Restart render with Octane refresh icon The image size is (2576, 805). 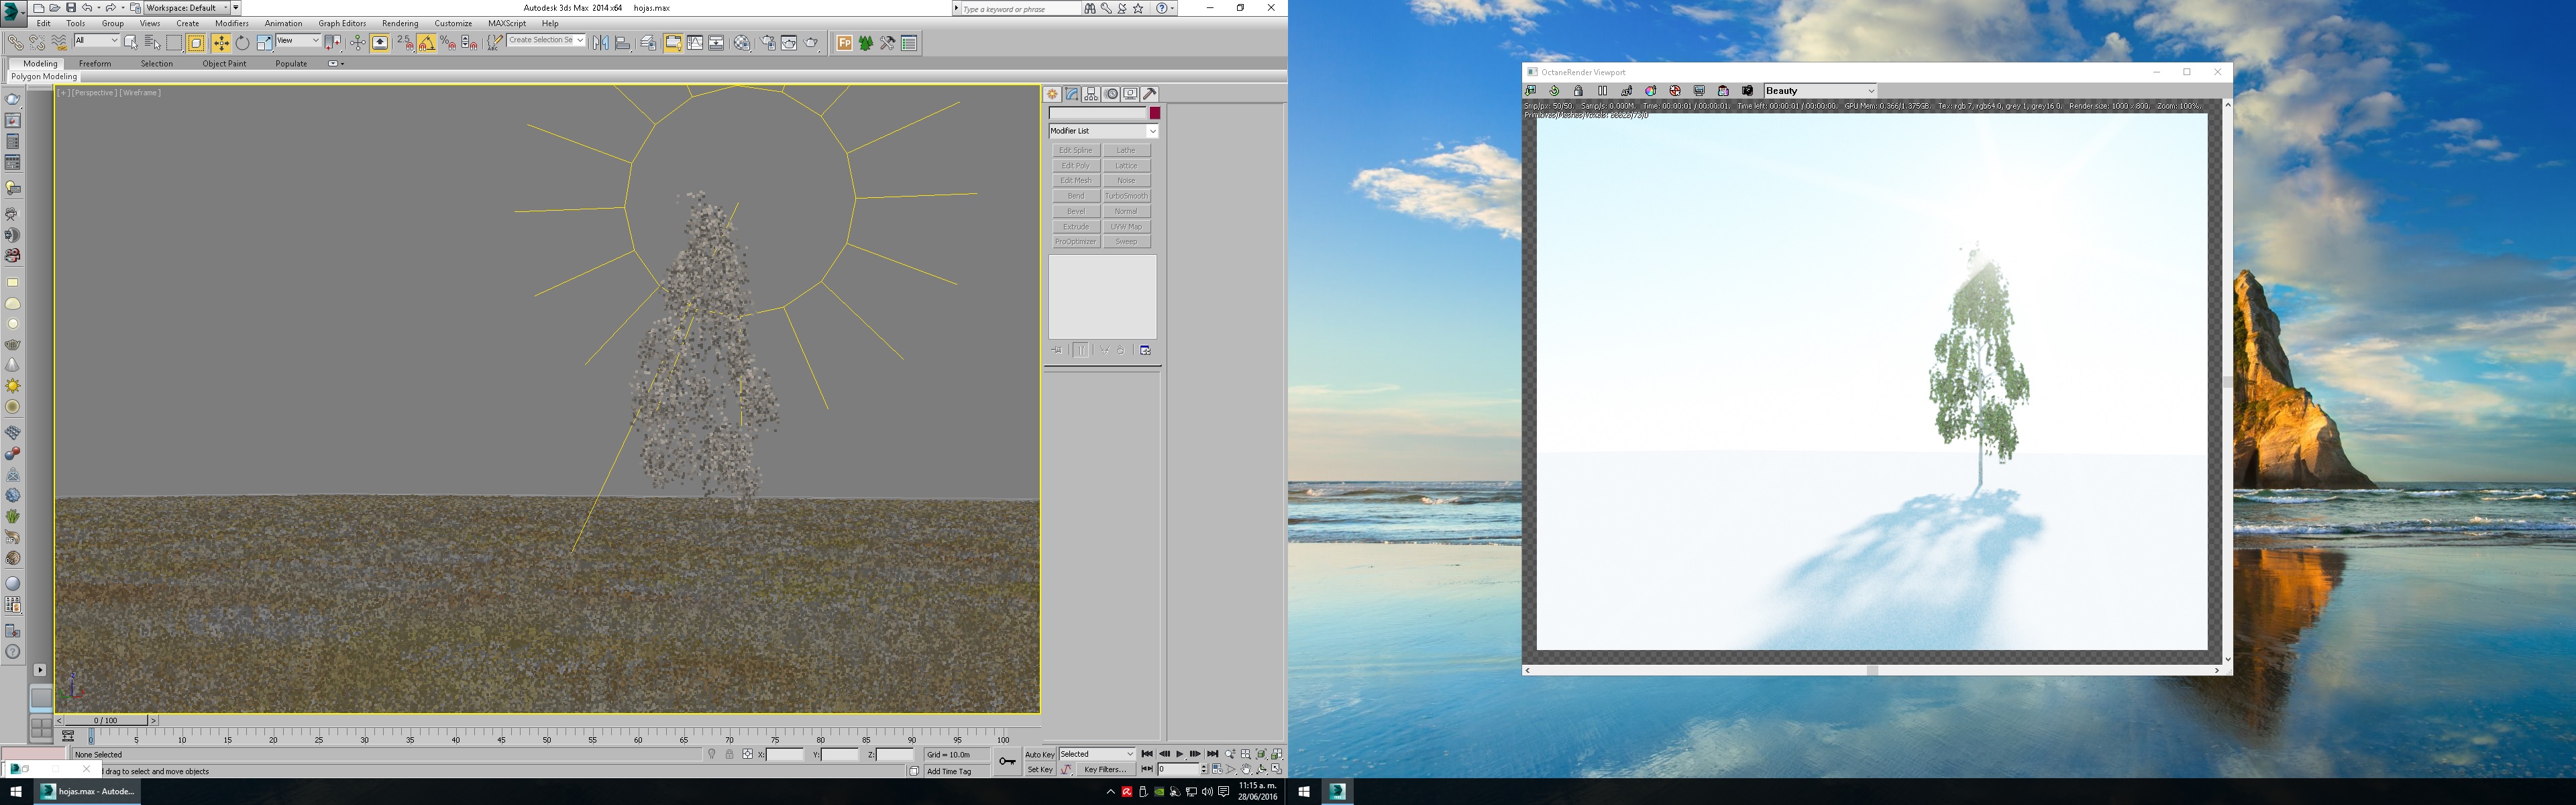(1555, 91)
